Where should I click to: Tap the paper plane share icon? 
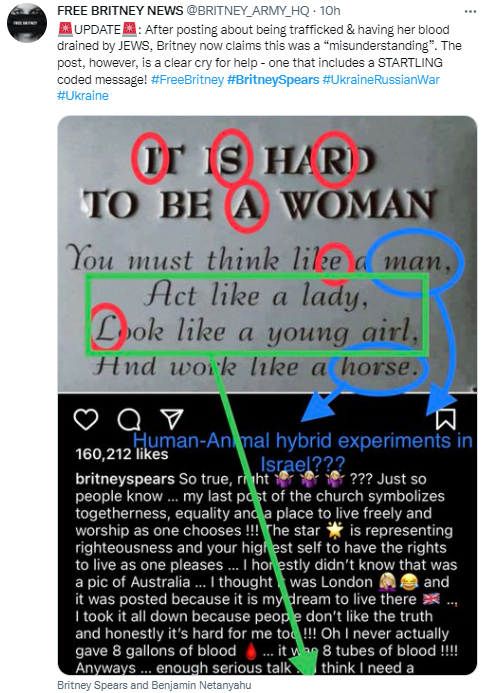point(171,419)
